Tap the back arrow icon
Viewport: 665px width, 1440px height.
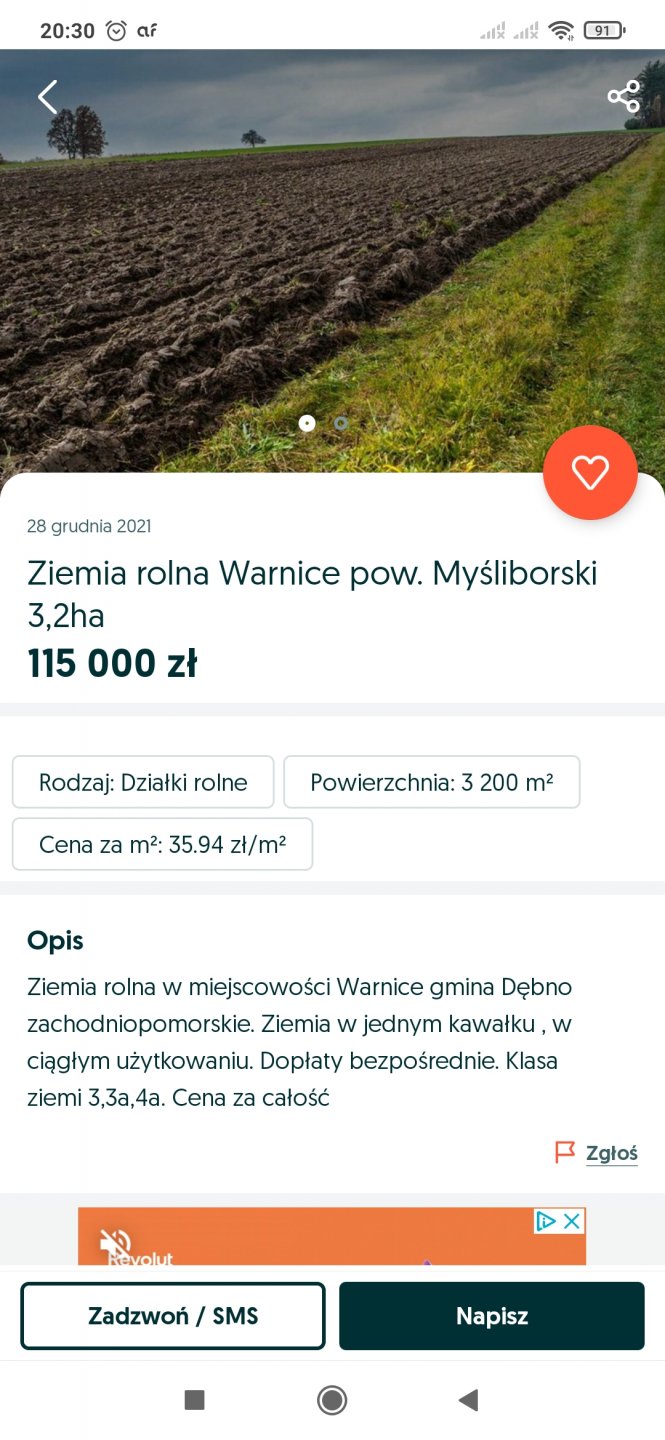pyautogui.click(x=47, y=97)
